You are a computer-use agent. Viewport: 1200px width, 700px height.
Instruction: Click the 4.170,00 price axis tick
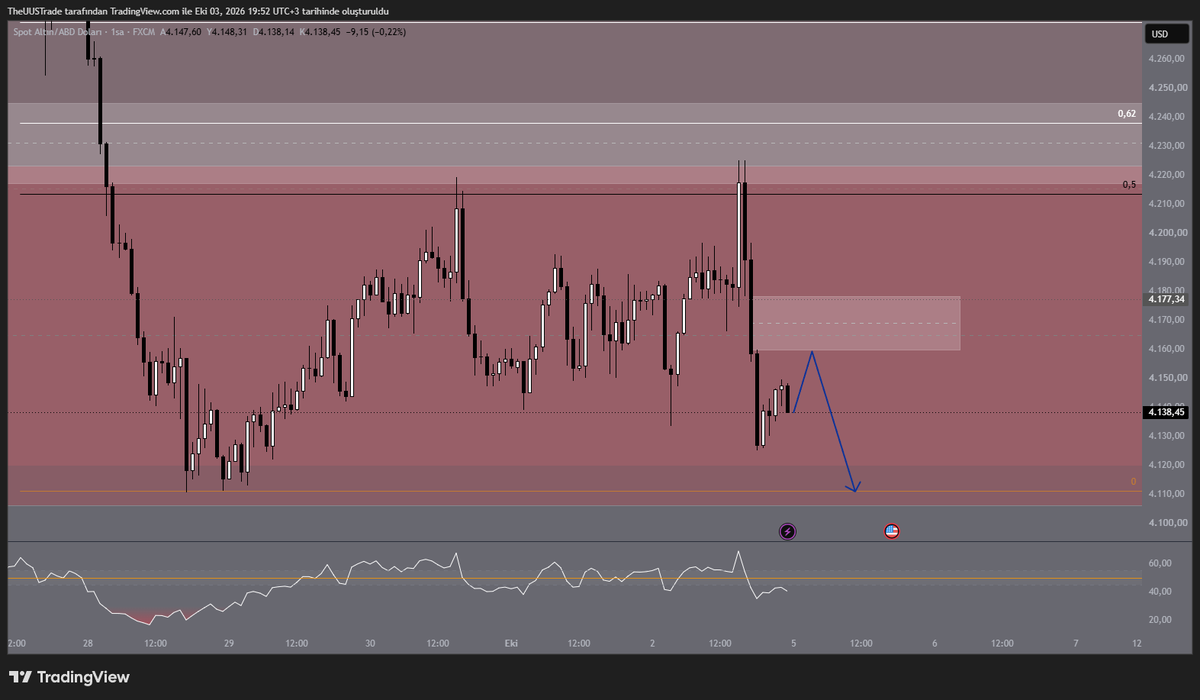(1166, 320)
